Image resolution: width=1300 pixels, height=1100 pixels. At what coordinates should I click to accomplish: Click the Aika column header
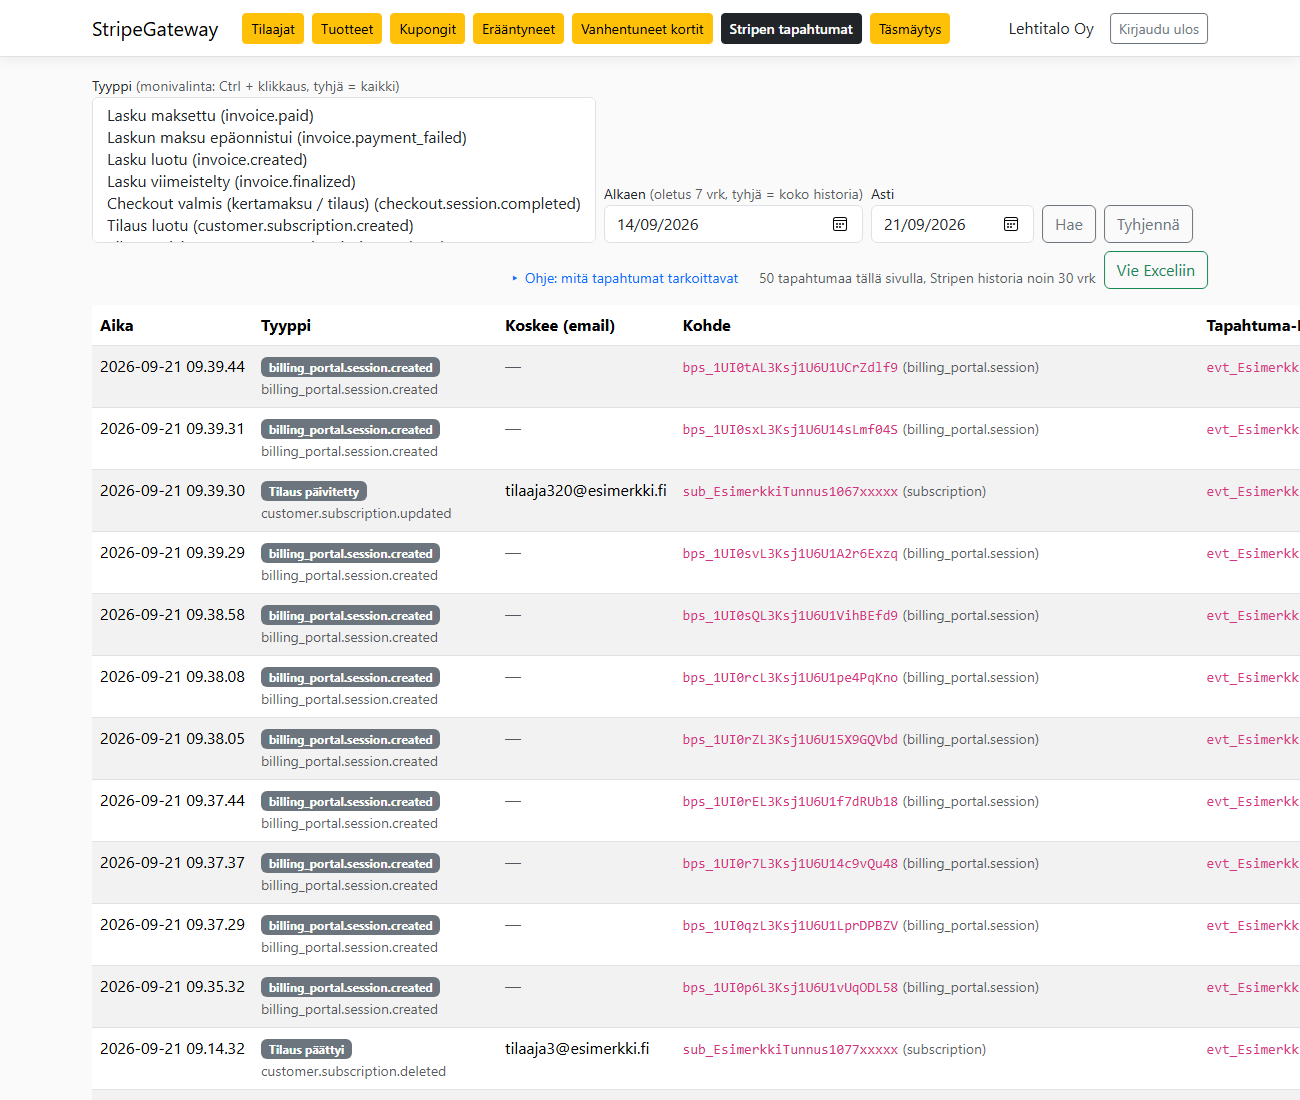117,325
